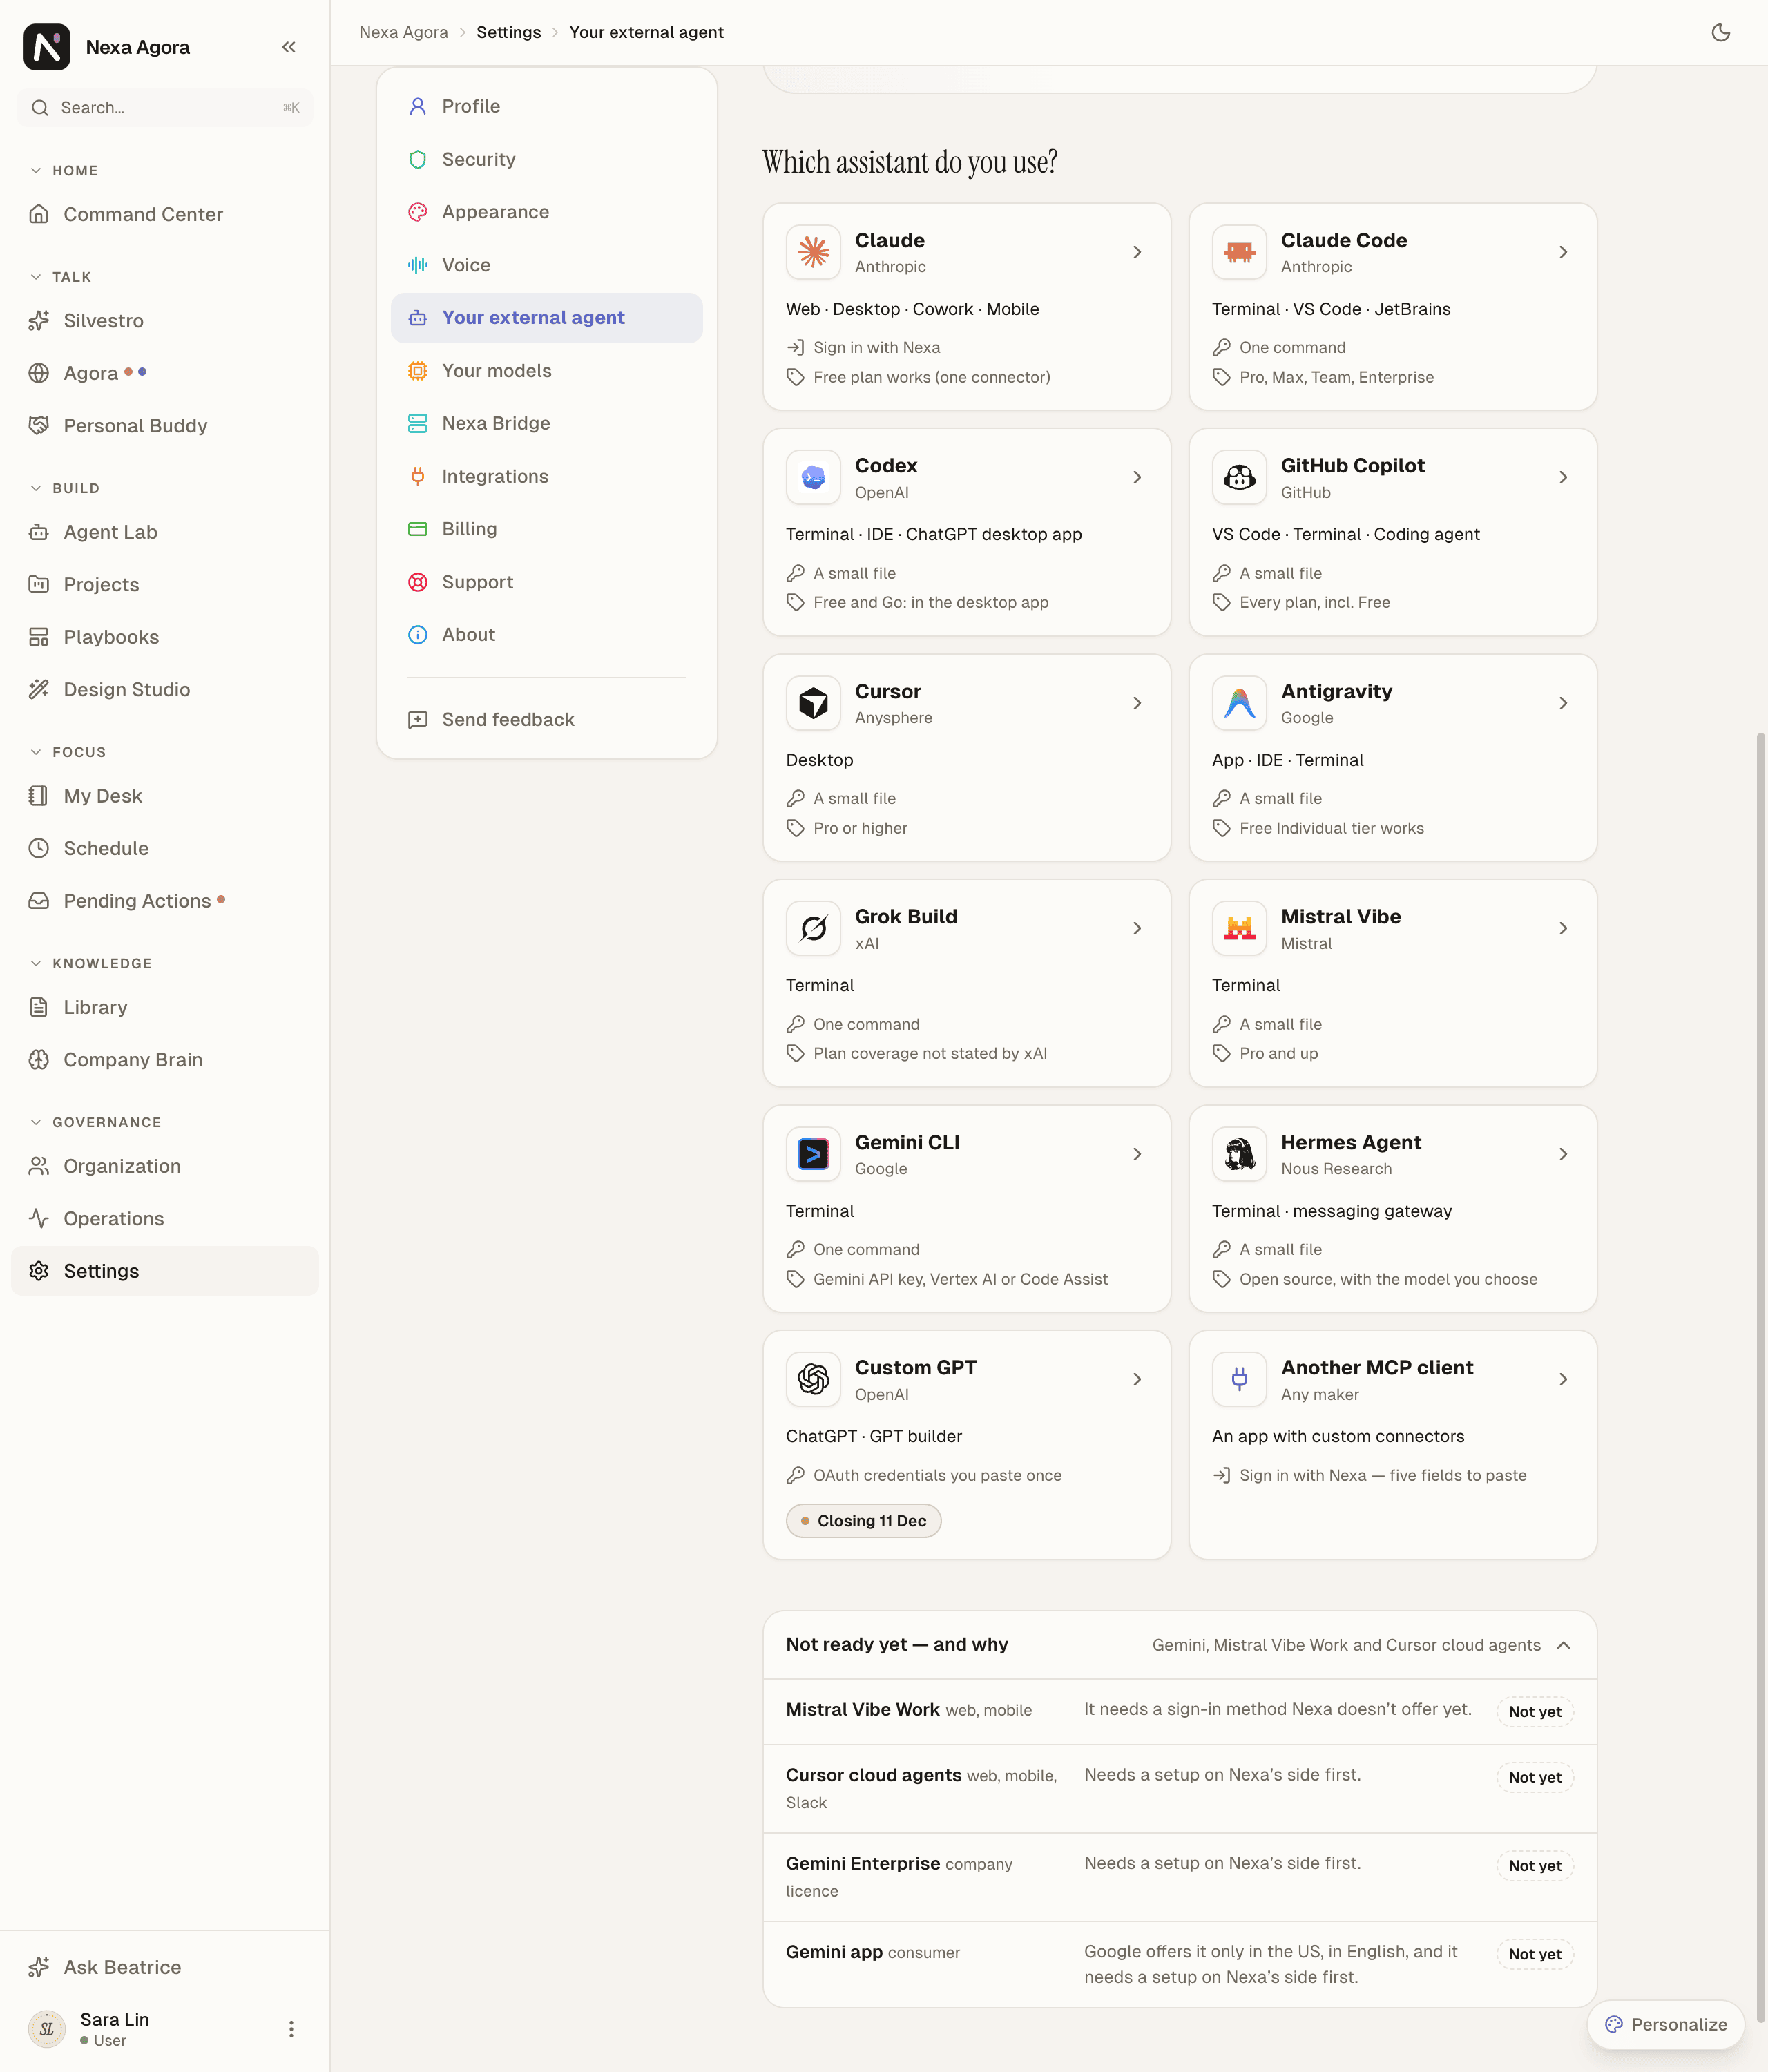Open Command Center in the sidebar
Viewport: 1768px width, 2072px height.
[x=165, y=214]
